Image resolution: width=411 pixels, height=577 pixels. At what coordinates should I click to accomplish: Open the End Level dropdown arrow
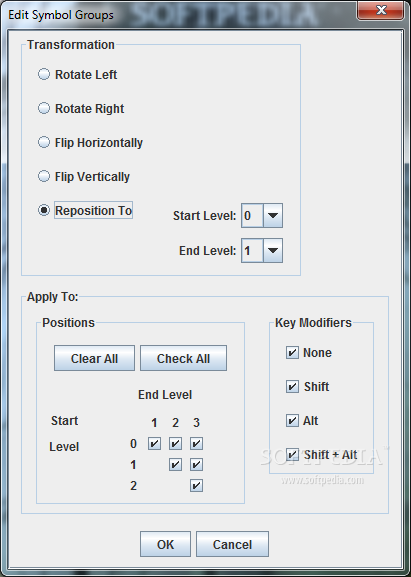point(273,250)
